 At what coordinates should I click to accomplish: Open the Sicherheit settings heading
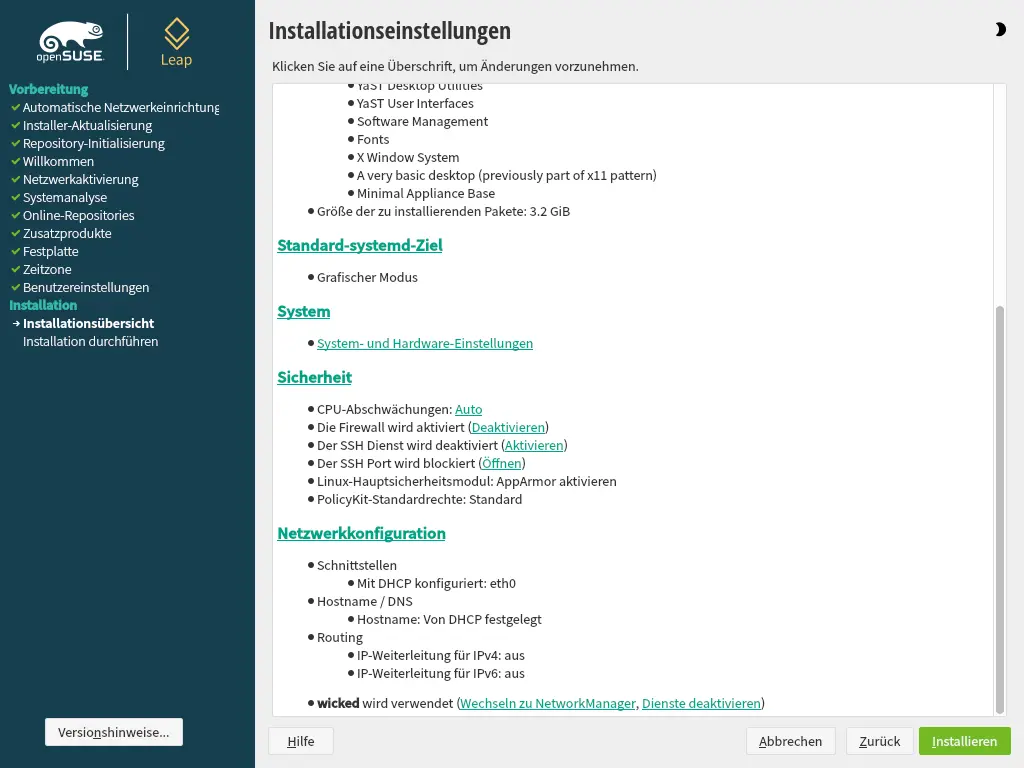[314, 377]
